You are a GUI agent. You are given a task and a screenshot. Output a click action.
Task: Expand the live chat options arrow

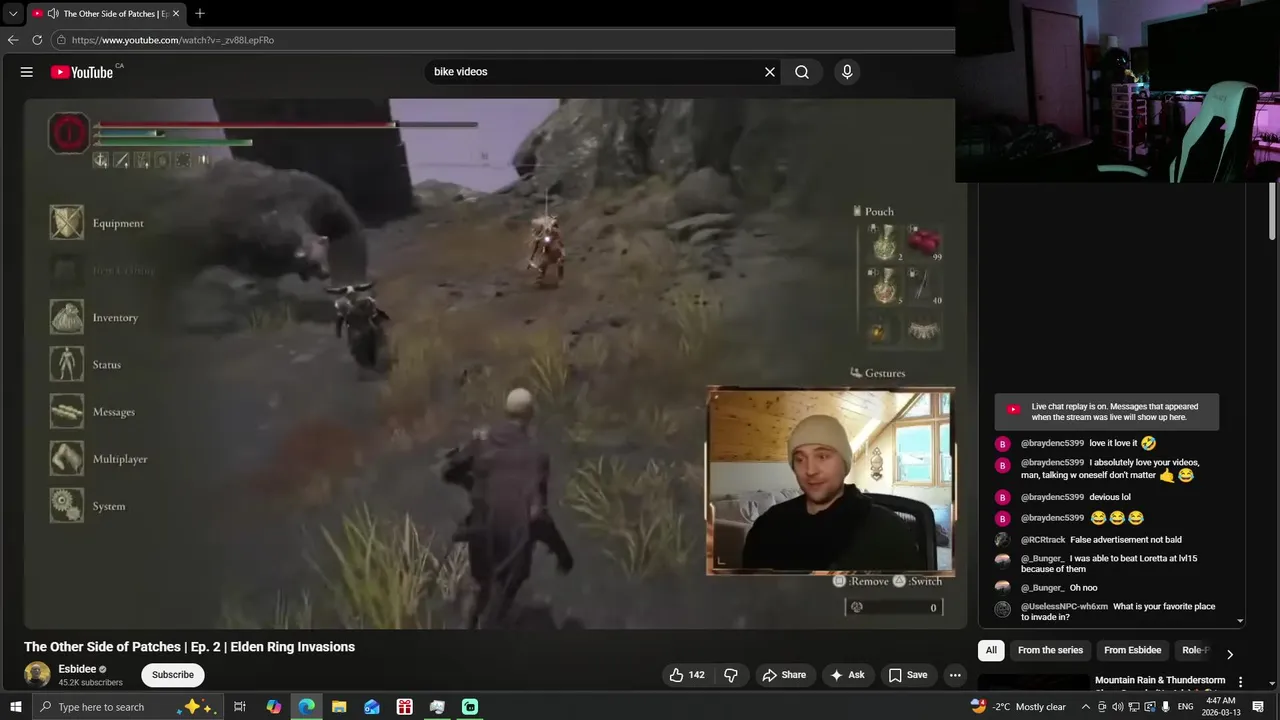click(1240, 621)
